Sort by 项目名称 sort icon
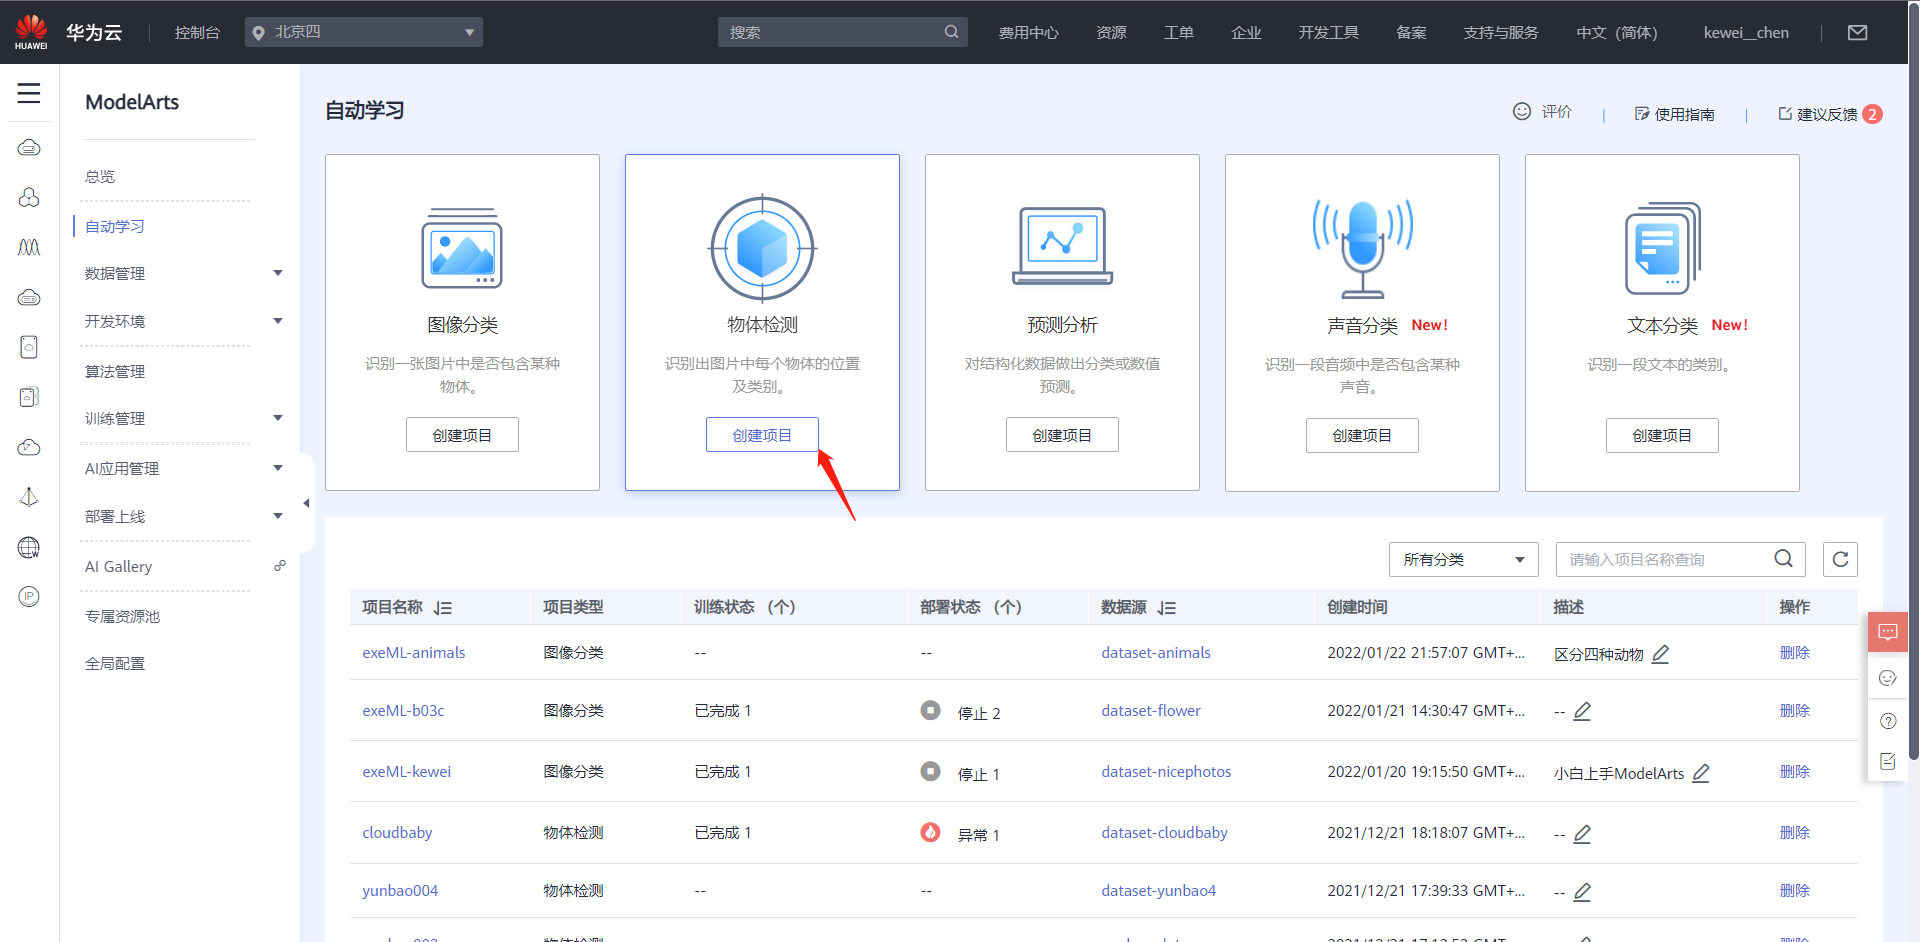 [443, 608]
